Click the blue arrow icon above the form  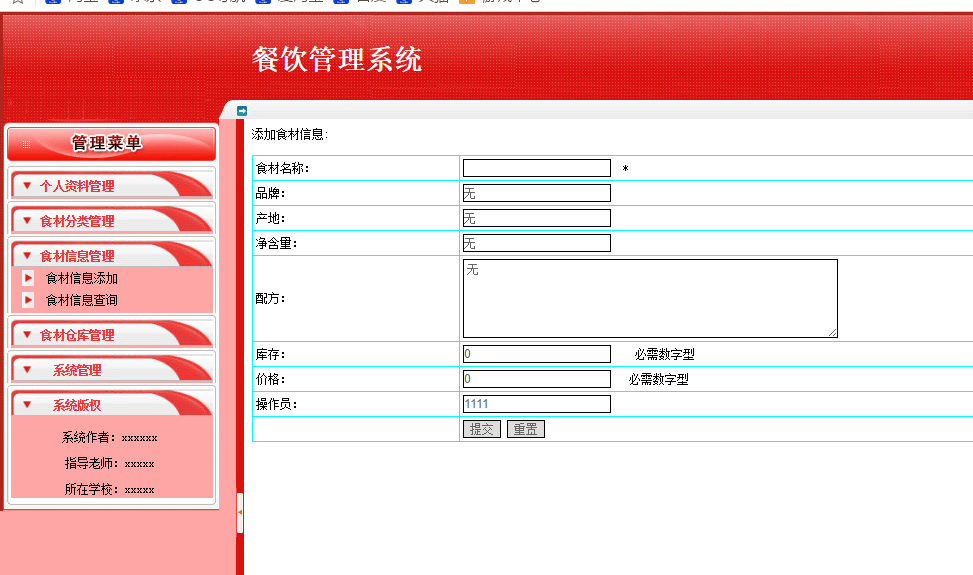(242, 111)
